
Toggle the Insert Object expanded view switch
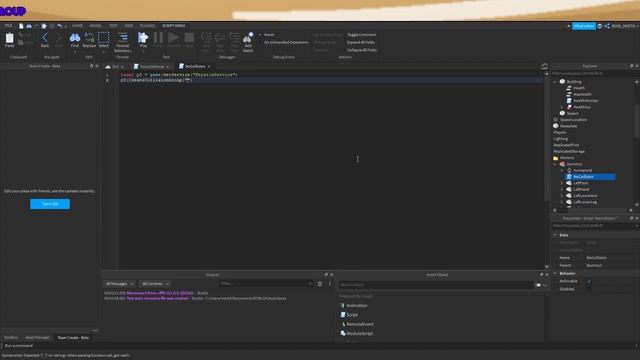(x=538, y=285)
